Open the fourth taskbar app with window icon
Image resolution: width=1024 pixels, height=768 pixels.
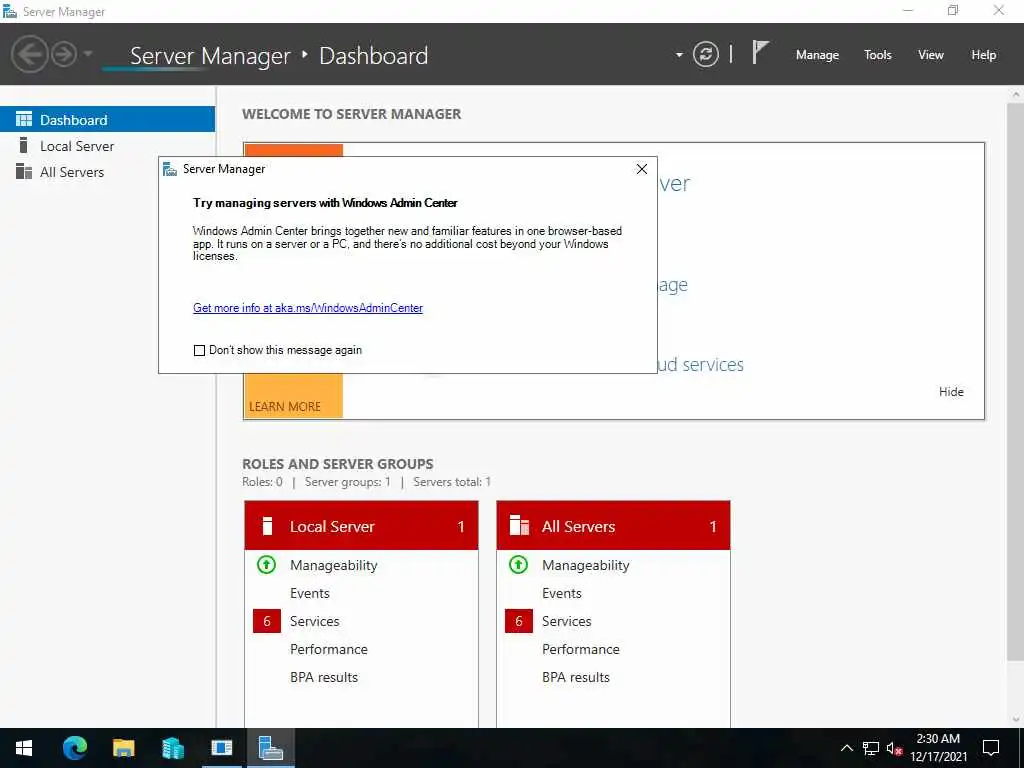click(x=221, y=748)
